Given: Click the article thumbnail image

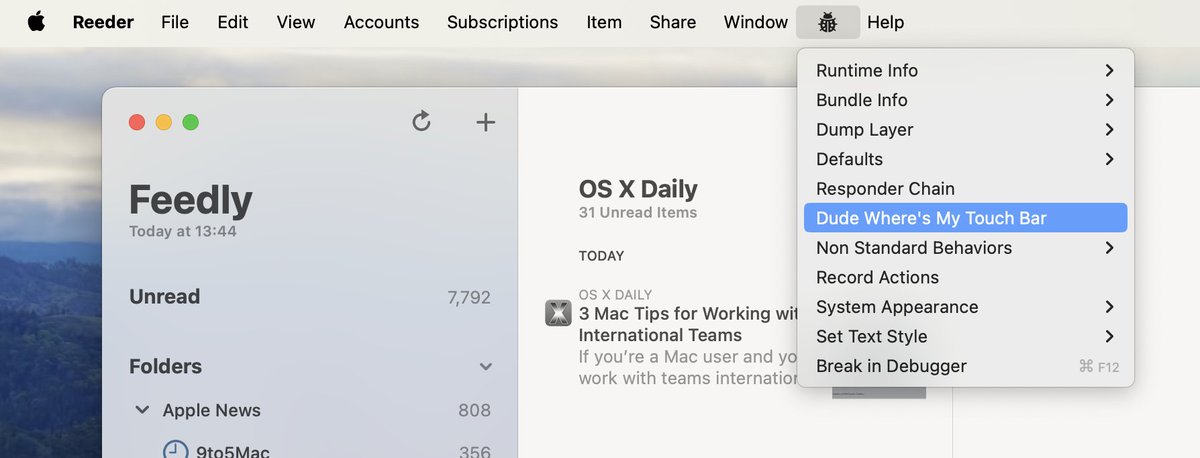Looking at the screenshot, I should [879, 393].
